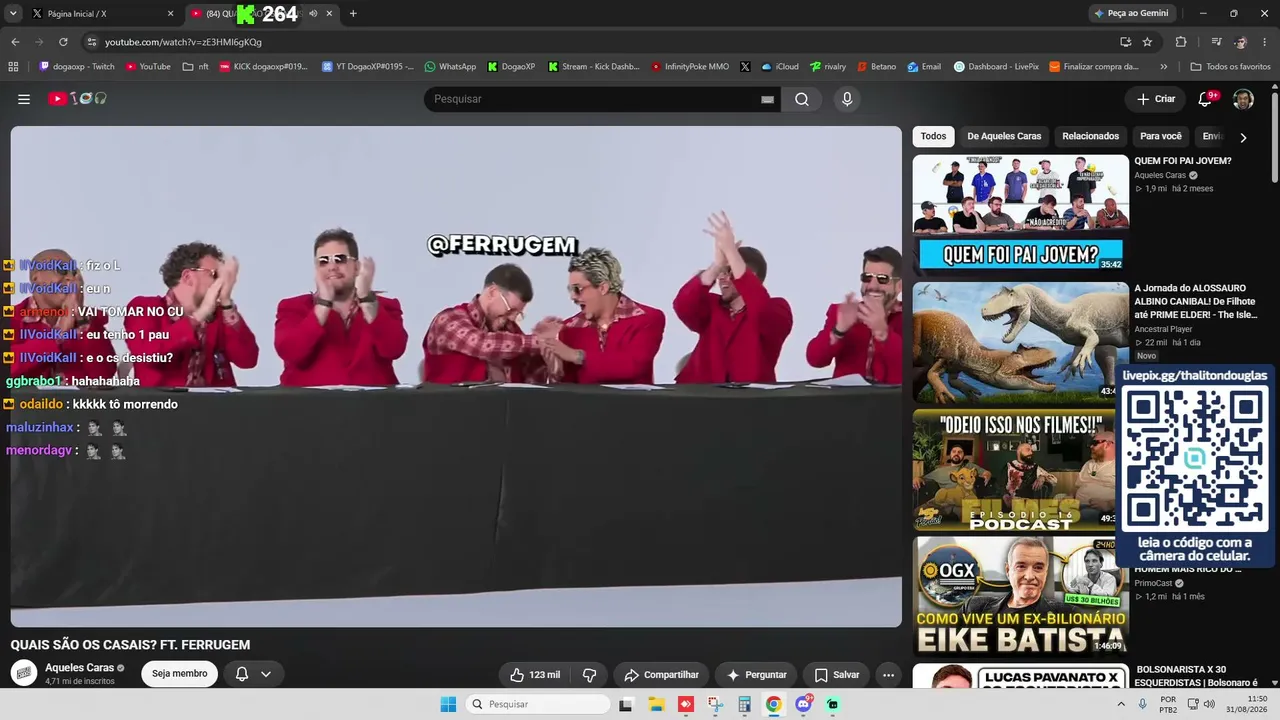The height and width of the screenshot is (720, 1280).
Task: Open Calculator from taskbar
Action: coord(744,704)
